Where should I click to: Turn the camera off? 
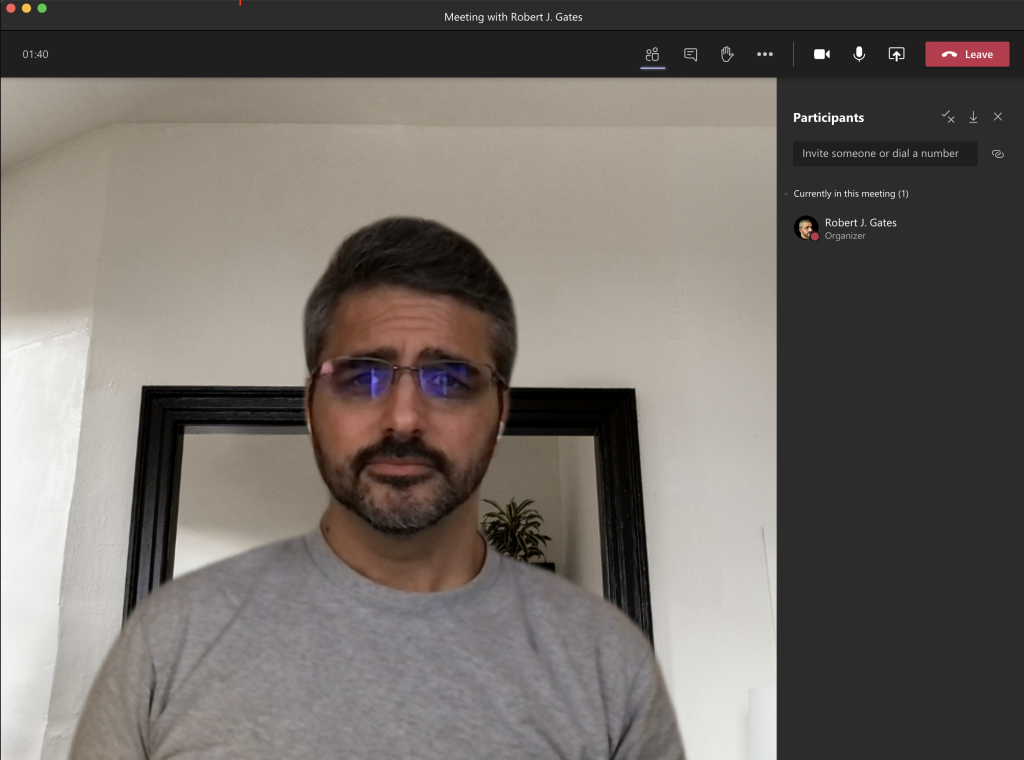coord(822,54)
